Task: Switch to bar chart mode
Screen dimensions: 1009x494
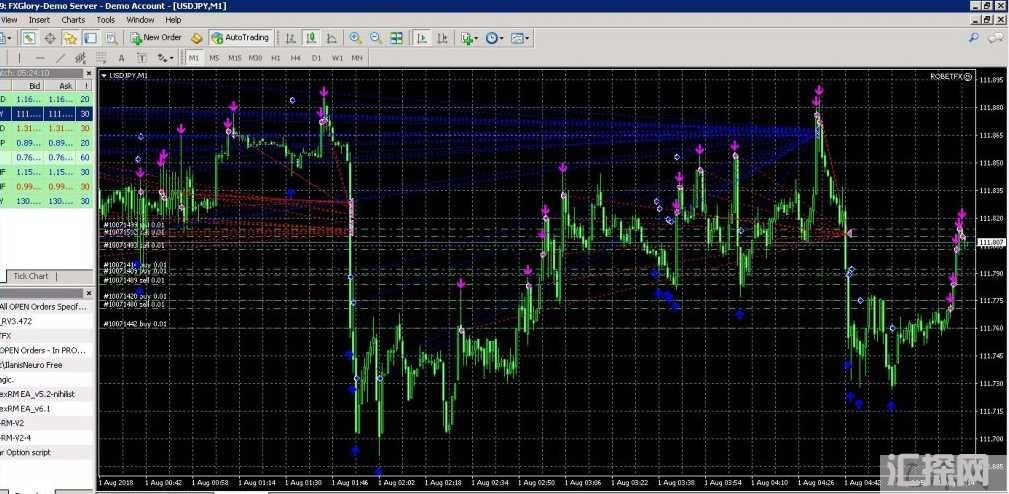Action: 290,38
